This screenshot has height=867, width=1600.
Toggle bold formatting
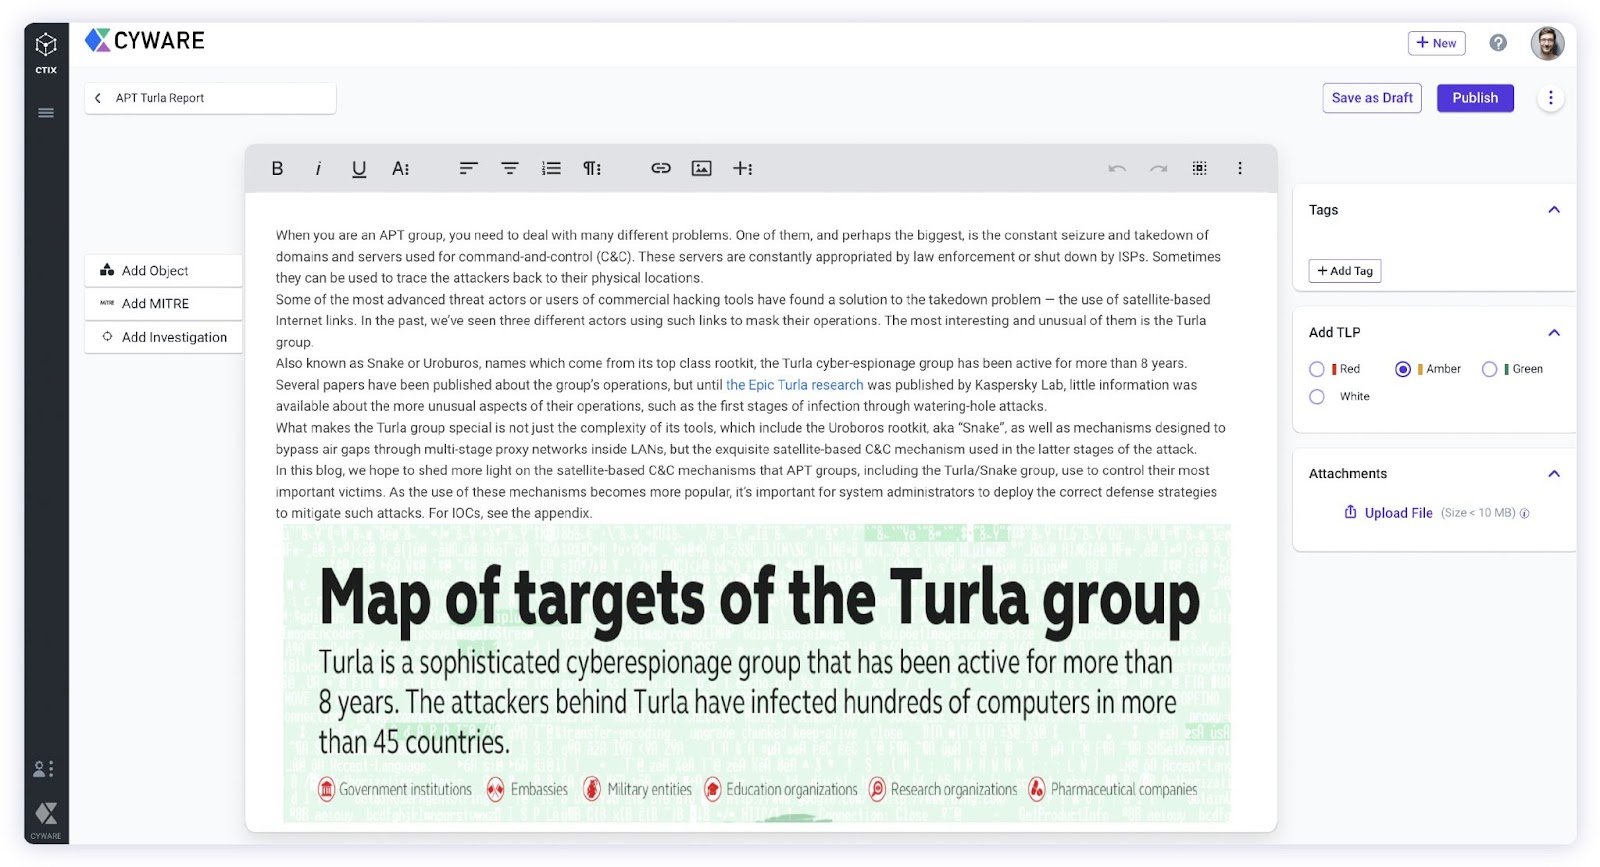point(277,169)
